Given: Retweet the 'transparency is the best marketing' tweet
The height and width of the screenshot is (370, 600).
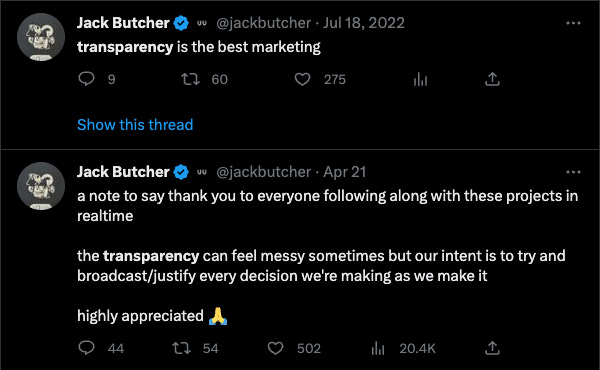Looking at the screenshot, I should [190, 79].
